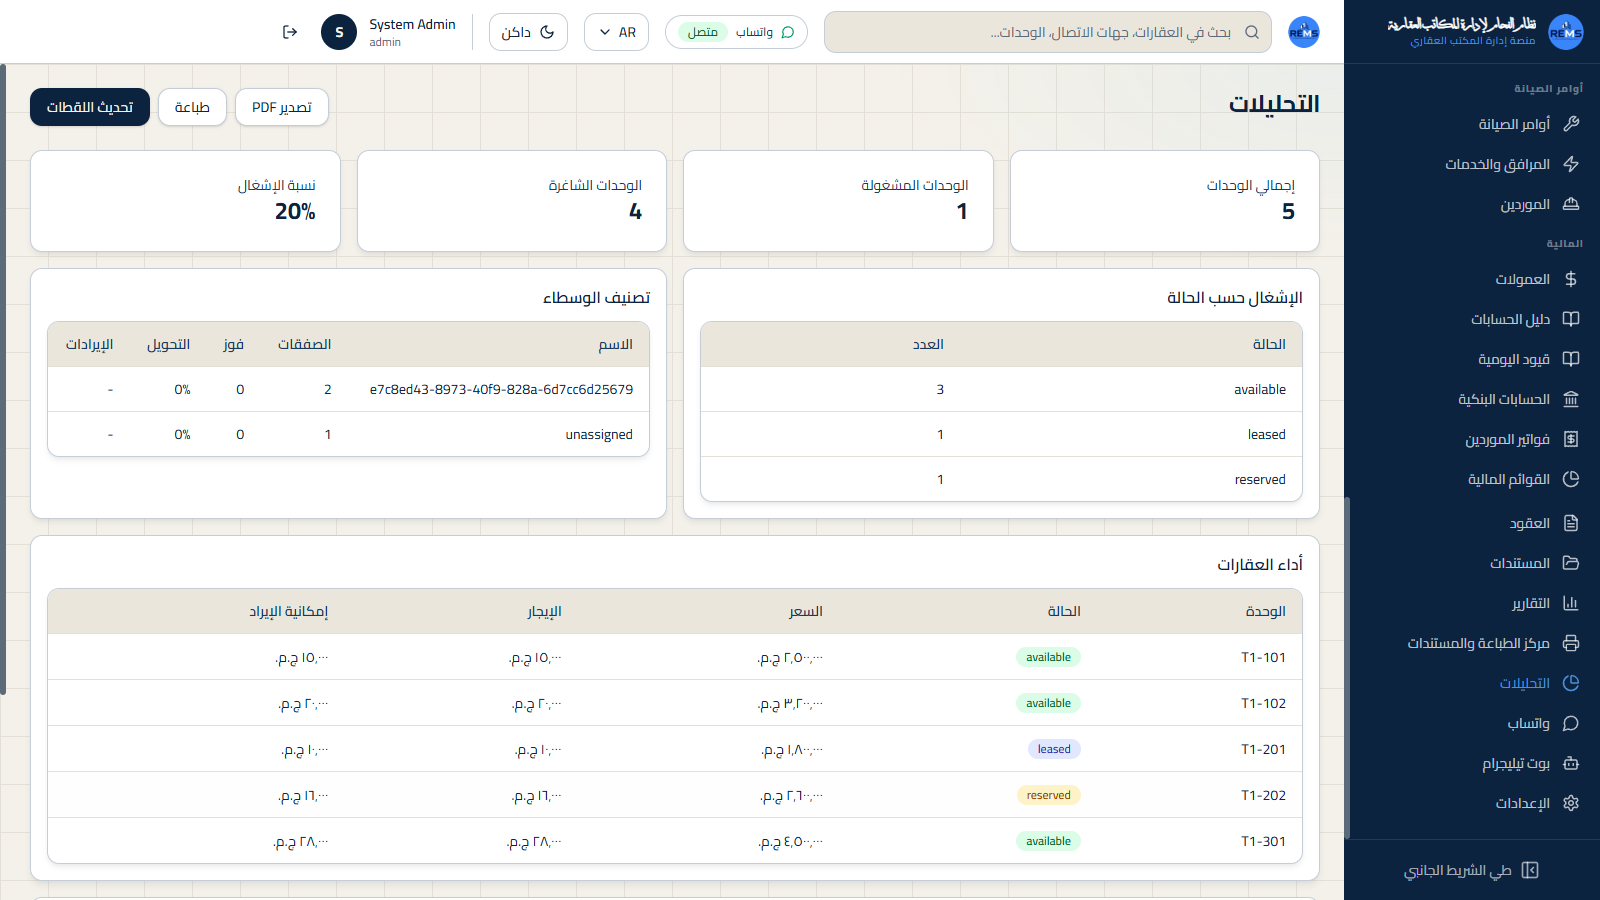Toggle dark mode with the moon button

[x=528, y=32]
